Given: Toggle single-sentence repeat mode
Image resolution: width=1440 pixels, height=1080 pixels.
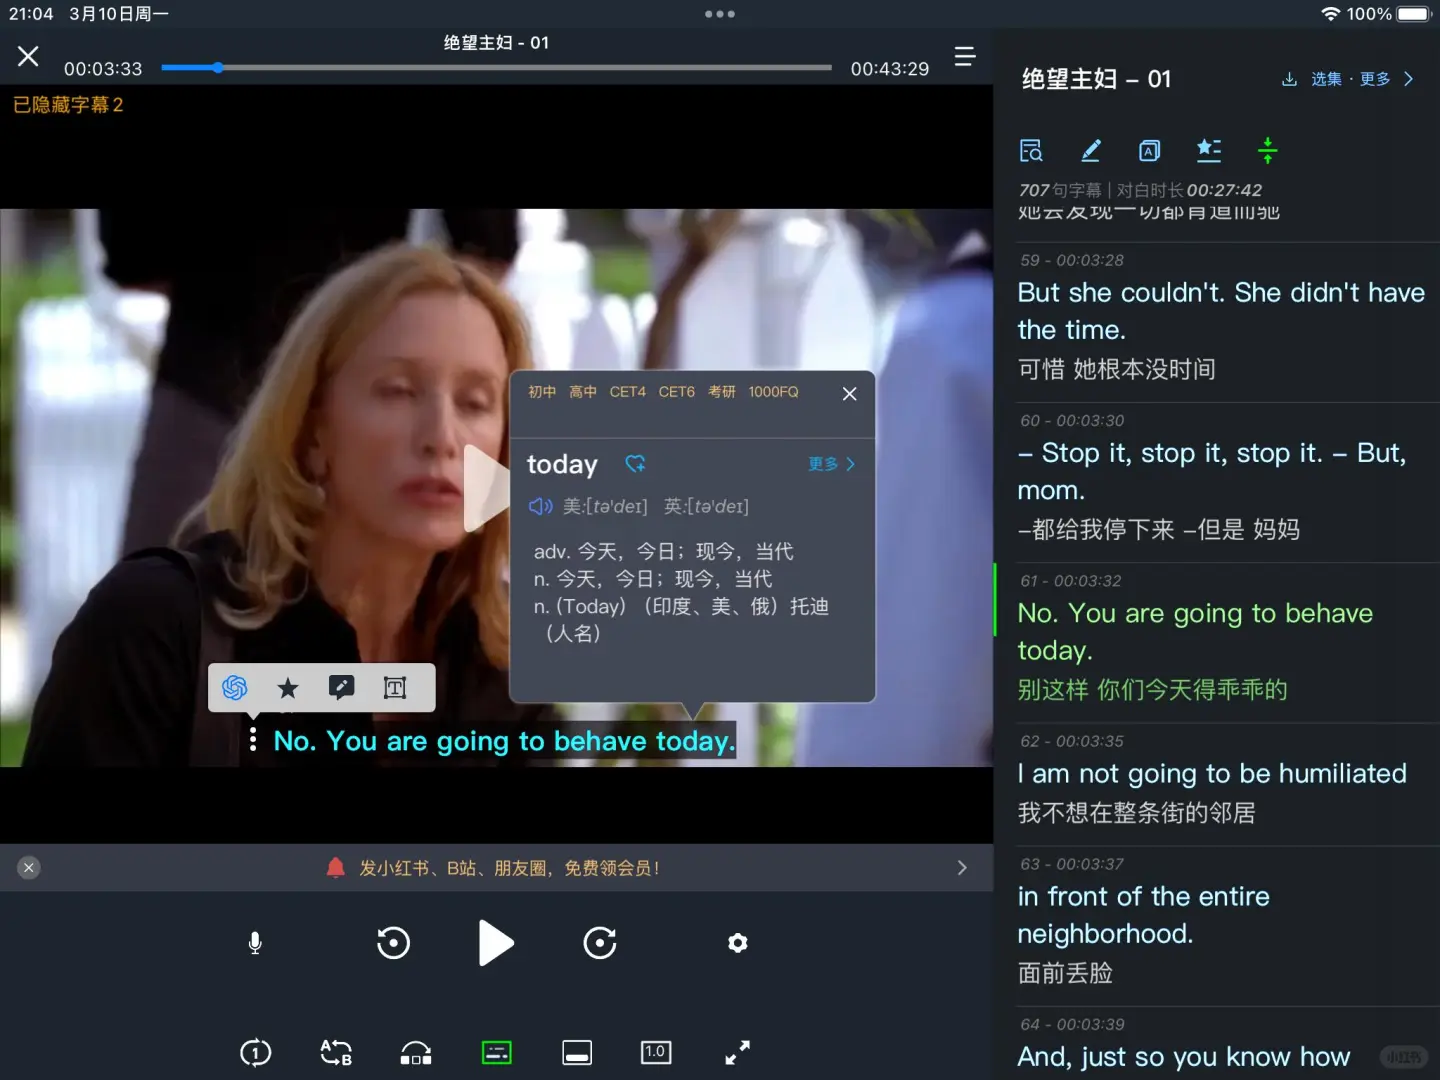Looking at the screenshot, I should click(x=255, y=1052).
